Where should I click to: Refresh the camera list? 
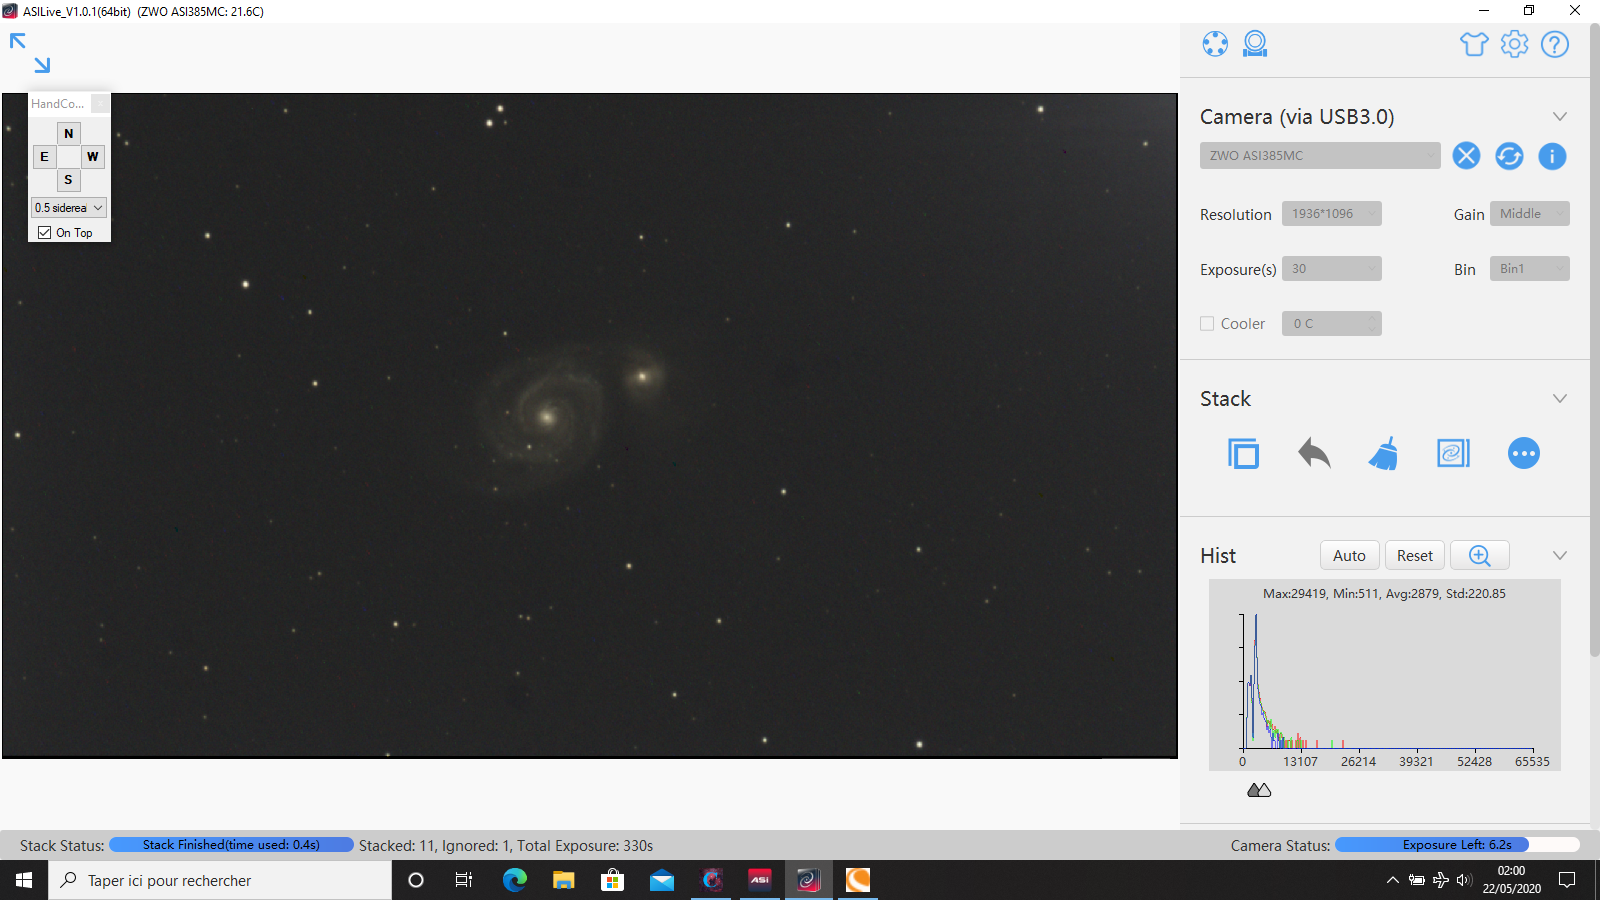point(1509,156)
